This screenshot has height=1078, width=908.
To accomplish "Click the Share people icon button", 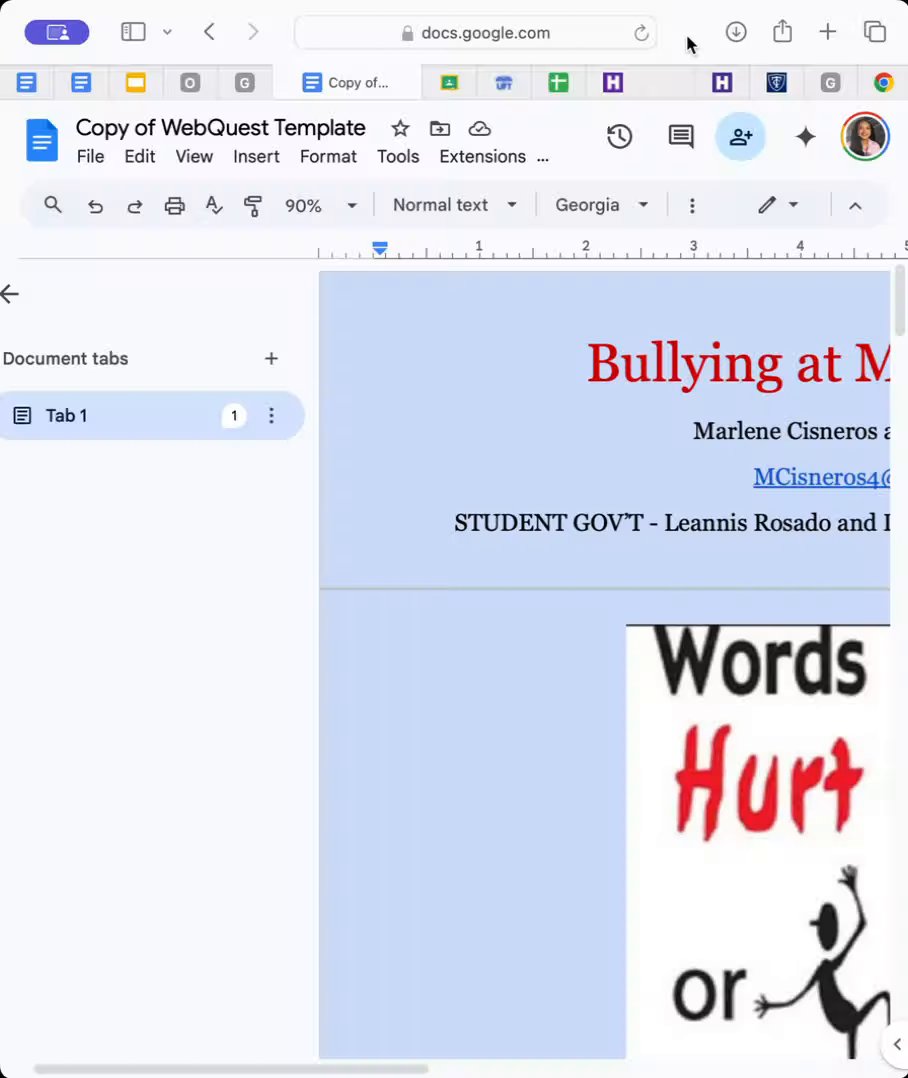I will point(740,137).
